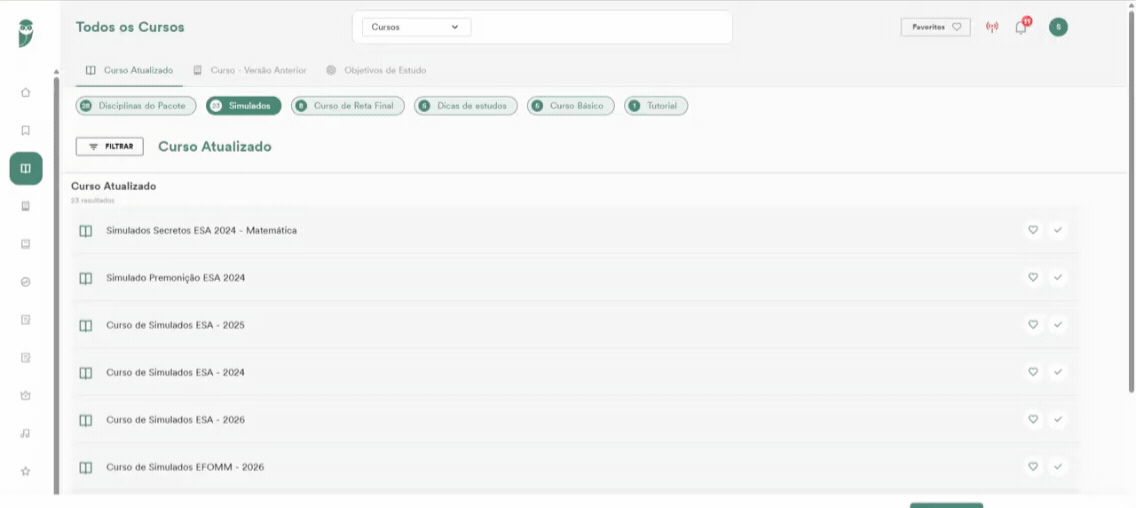This screenshot has width=1136, height=508.
Task: Switch to the Curso - Versão Anterior tab
Action: click(x=249, y=70)
